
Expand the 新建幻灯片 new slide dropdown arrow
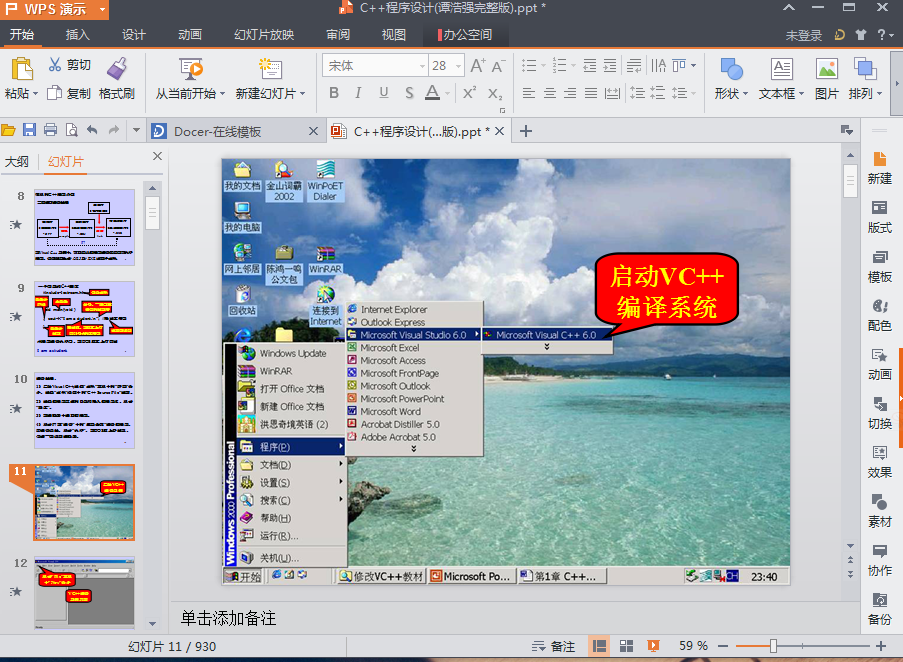point(304,94)
